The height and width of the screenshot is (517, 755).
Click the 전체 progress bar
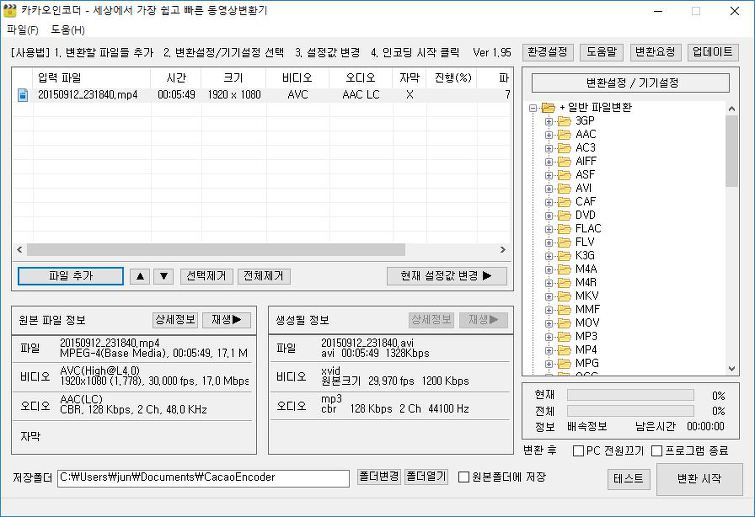pyautogui.click(x=630, y=411)
